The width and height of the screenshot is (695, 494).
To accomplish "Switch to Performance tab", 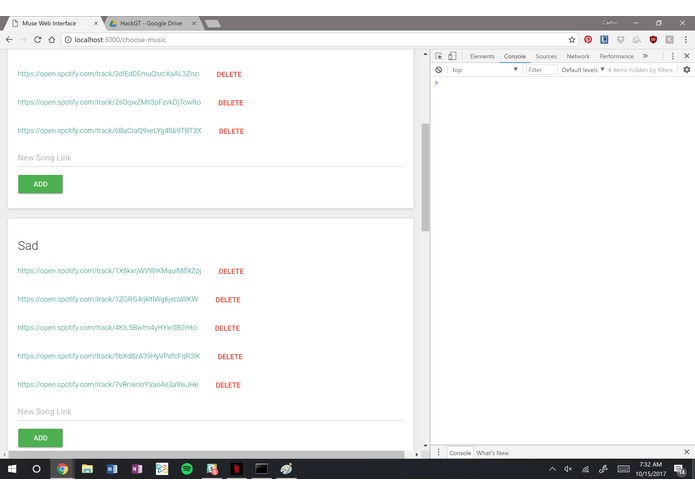I will 616,56.
